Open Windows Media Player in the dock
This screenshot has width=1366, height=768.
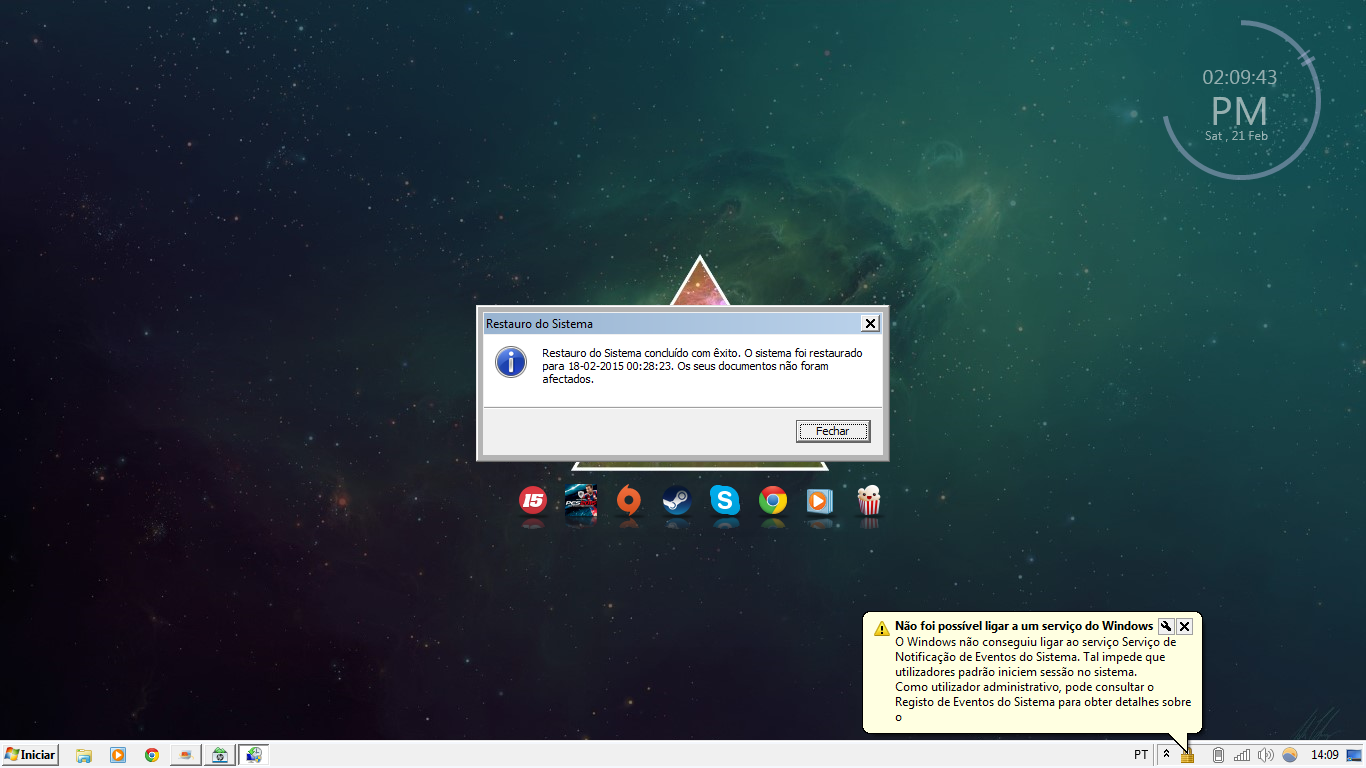820,500
